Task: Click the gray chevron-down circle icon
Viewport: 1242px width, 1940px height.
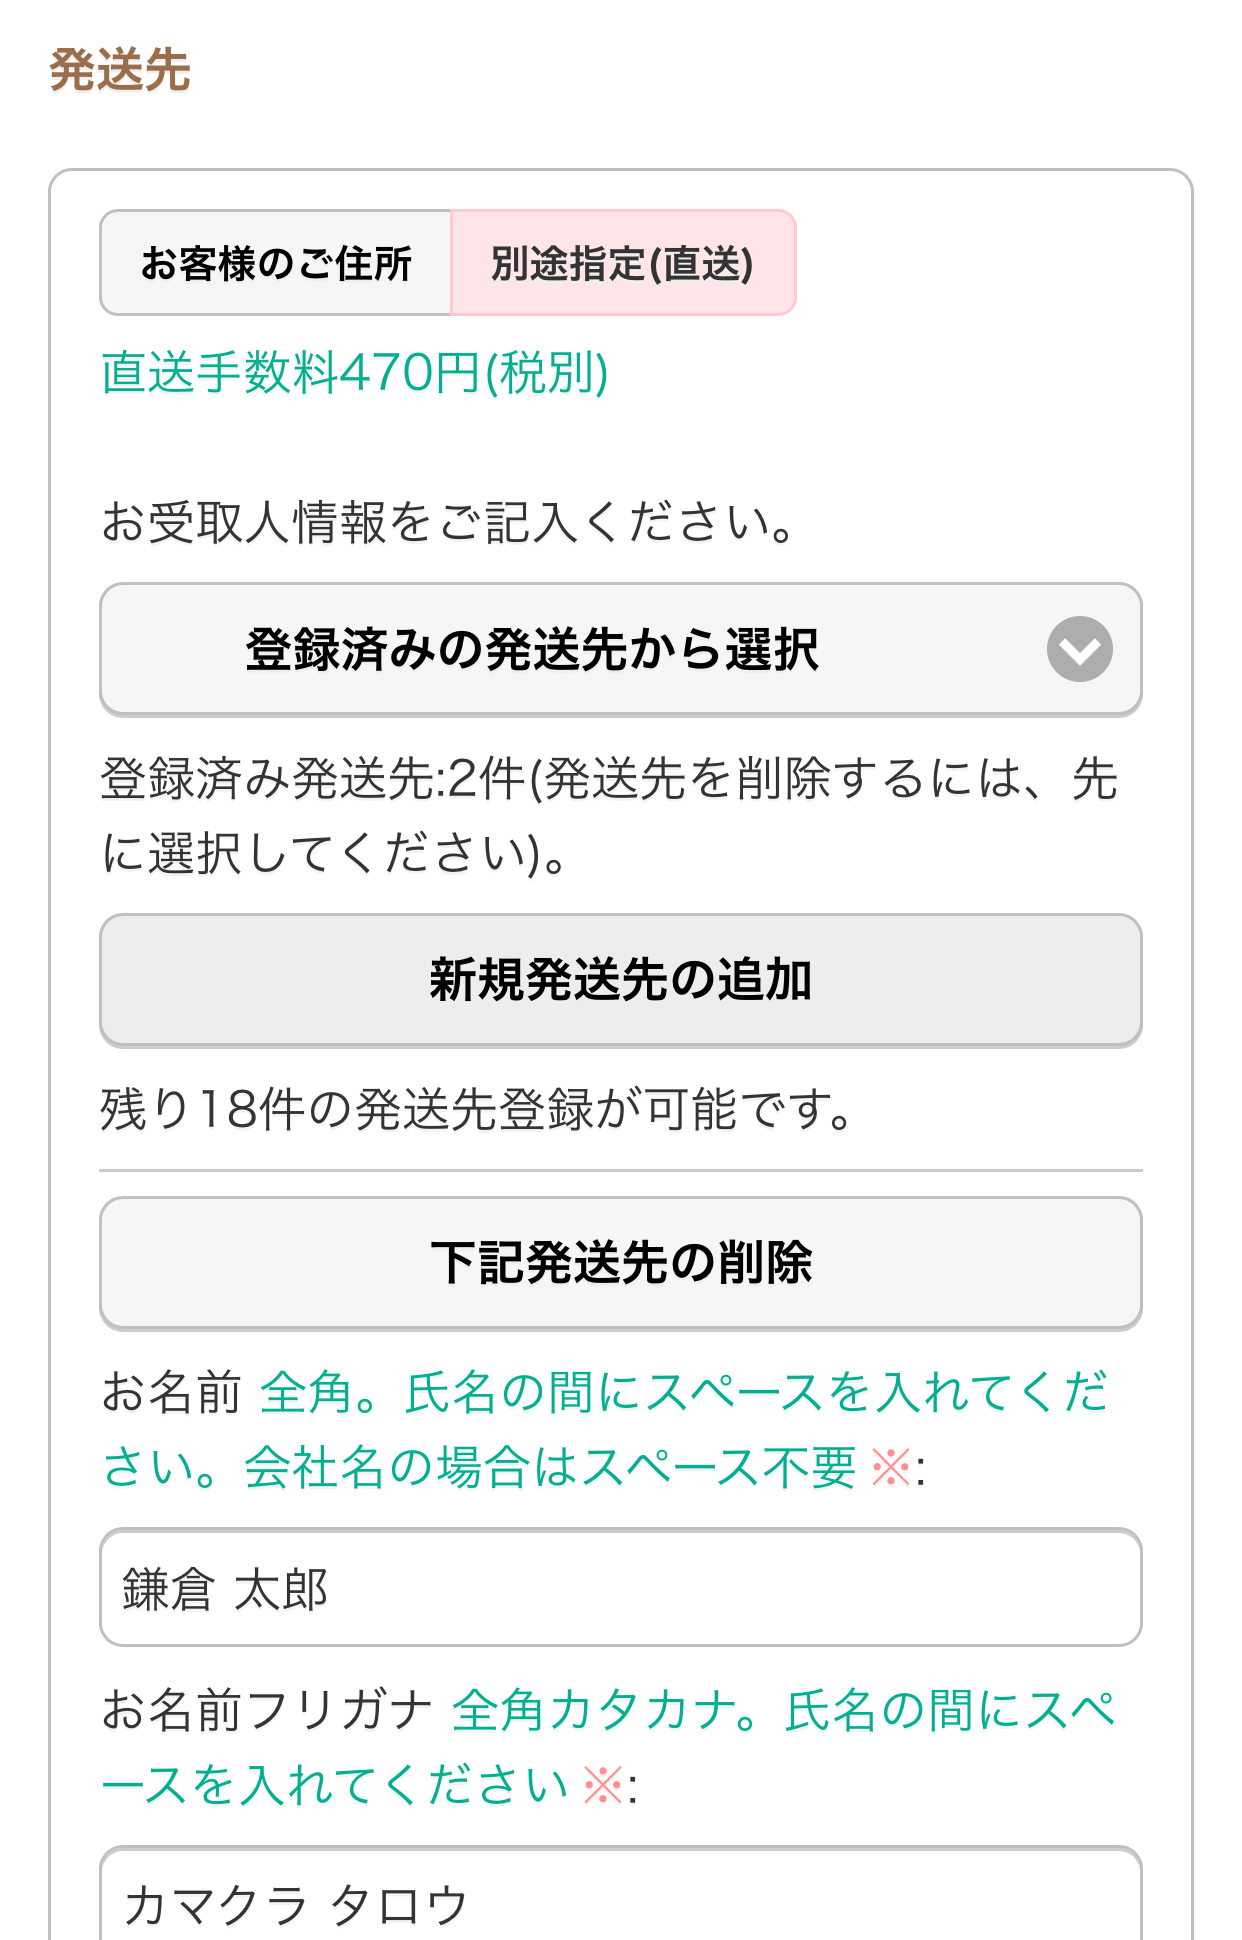Action: coord(1079,649)
